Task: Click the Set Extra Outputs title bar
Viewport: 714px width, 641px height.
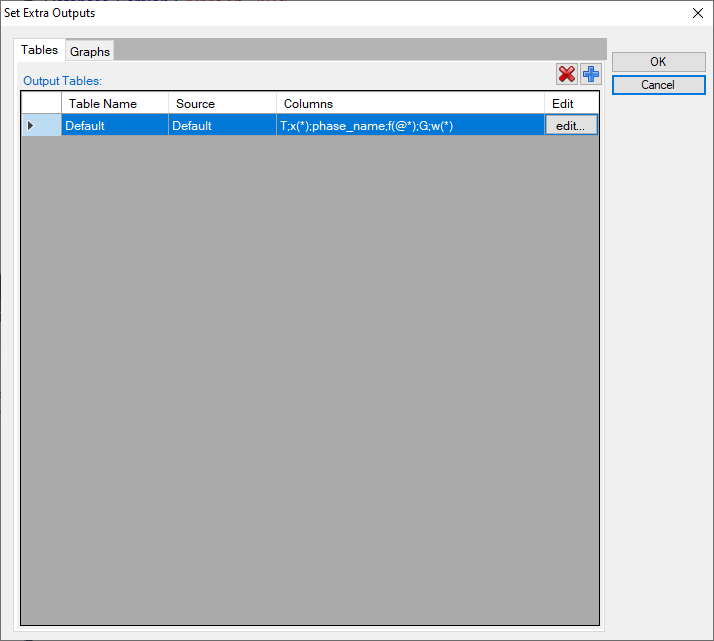Action: click(300, 13)
